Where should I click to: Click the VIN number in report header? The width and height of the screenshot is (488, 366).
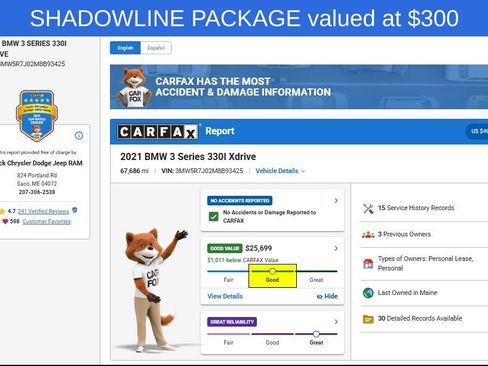[x=209, y=171]
